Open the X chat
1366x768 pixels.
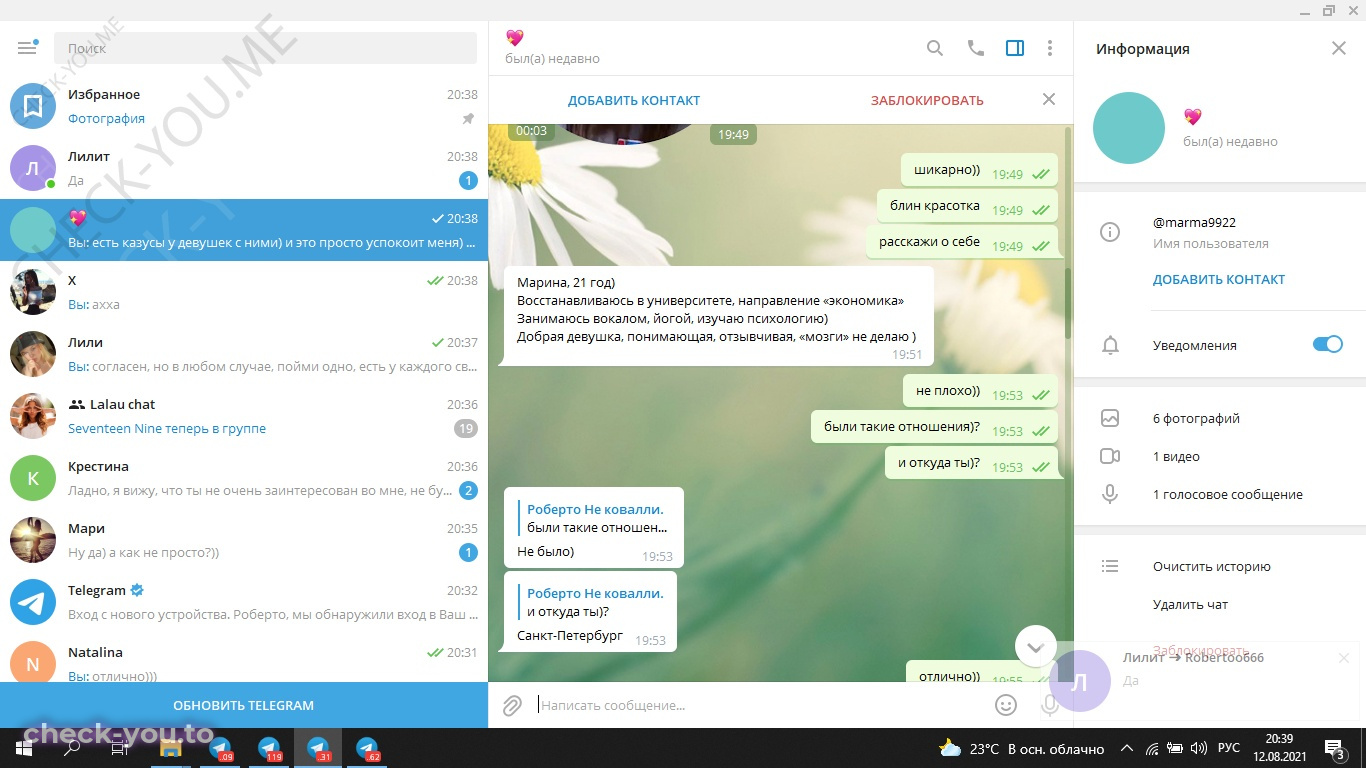point(244,292)
